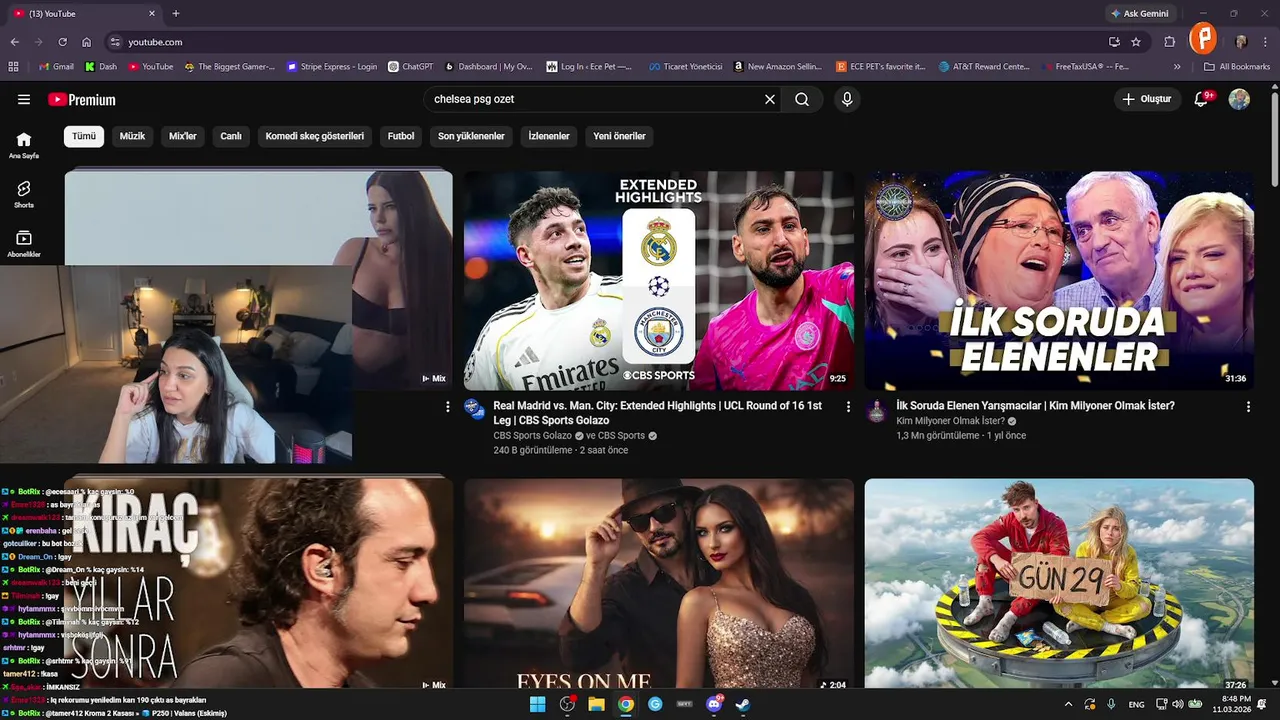Screen dimensions: 1280x720
Task: Click the Oluştur create button
Action: tap(1146, 99)
